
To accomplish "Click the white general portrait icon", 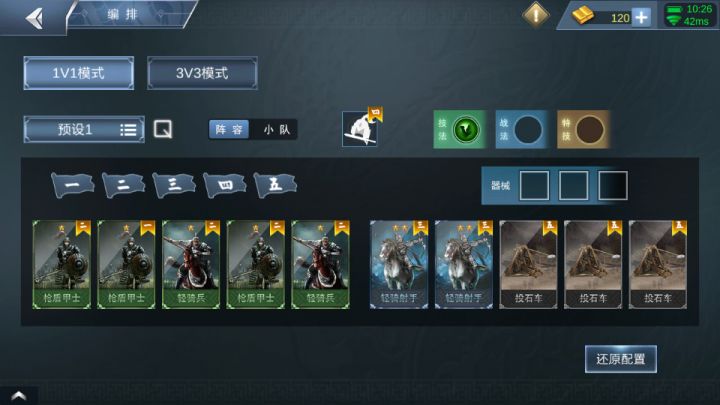I will tap(360, 129).
